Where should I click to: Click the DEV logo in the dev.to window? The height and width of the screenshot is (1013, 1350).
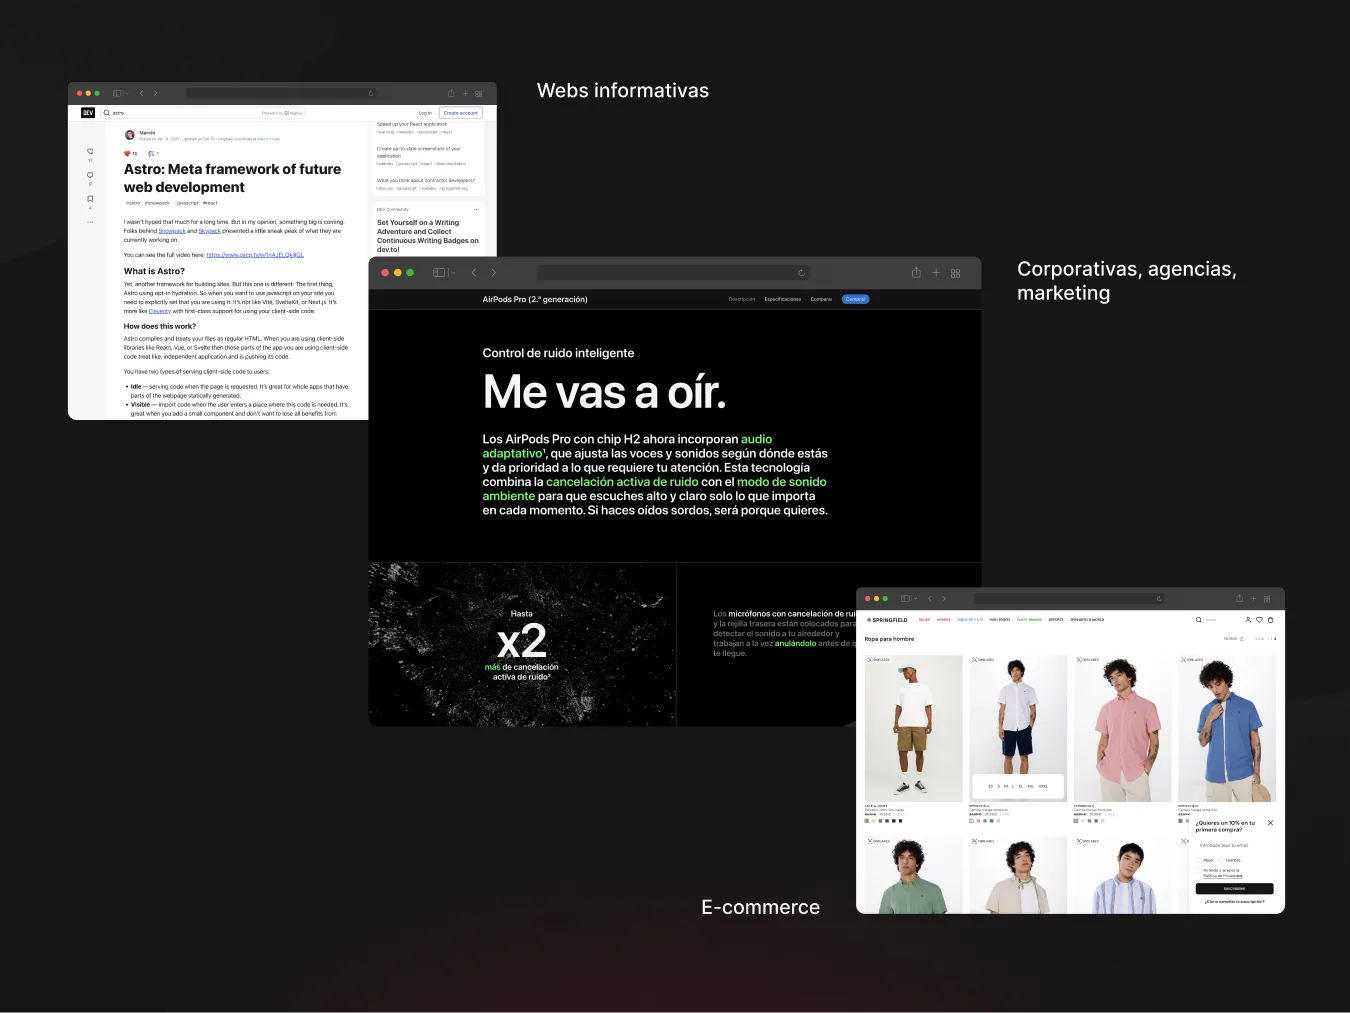(88, 113)
